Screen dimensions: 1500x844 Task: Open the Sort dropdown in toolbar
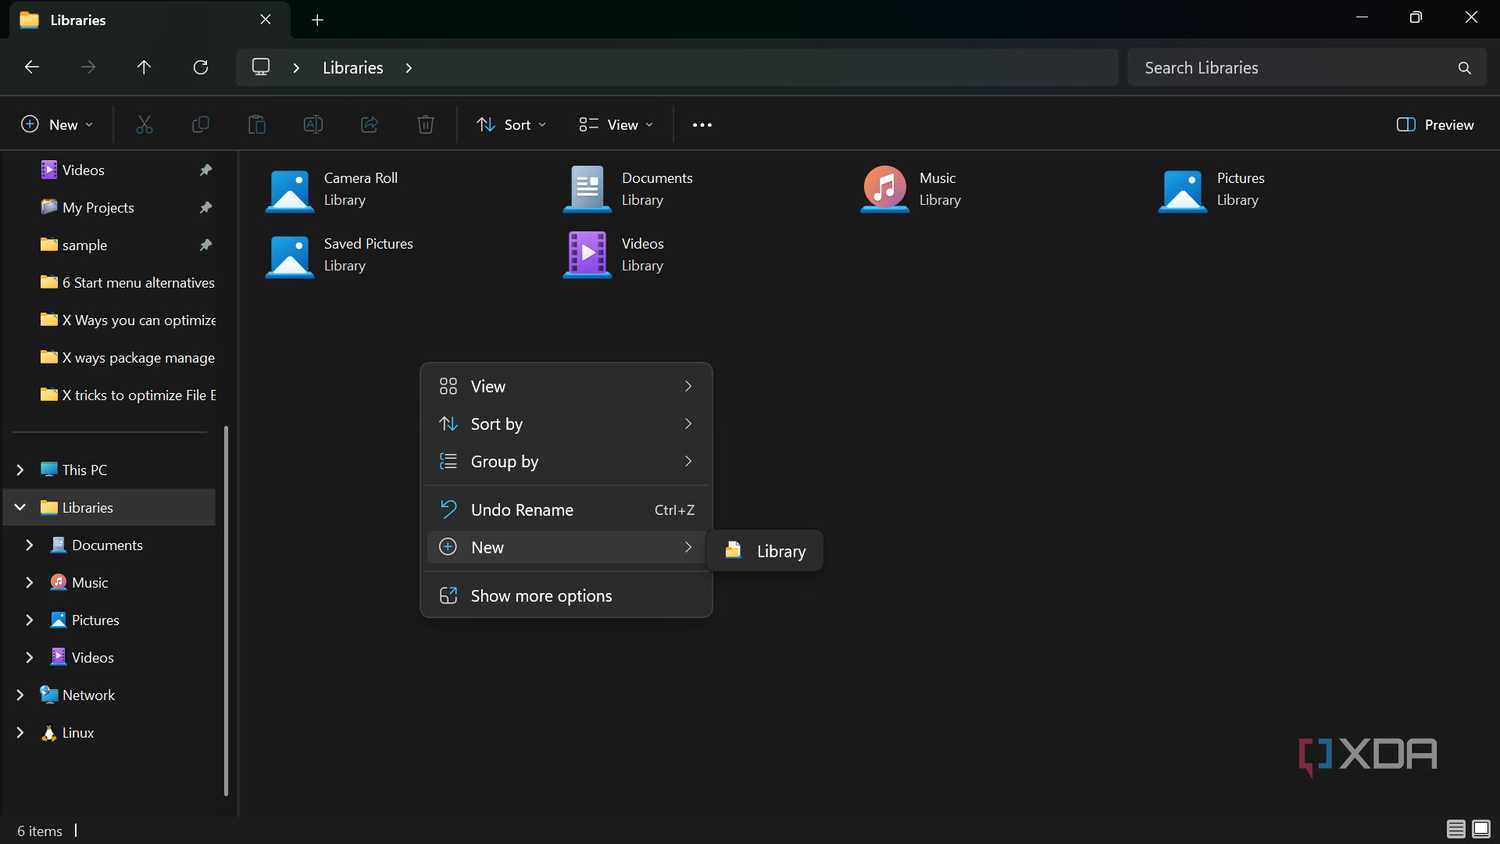512,124
